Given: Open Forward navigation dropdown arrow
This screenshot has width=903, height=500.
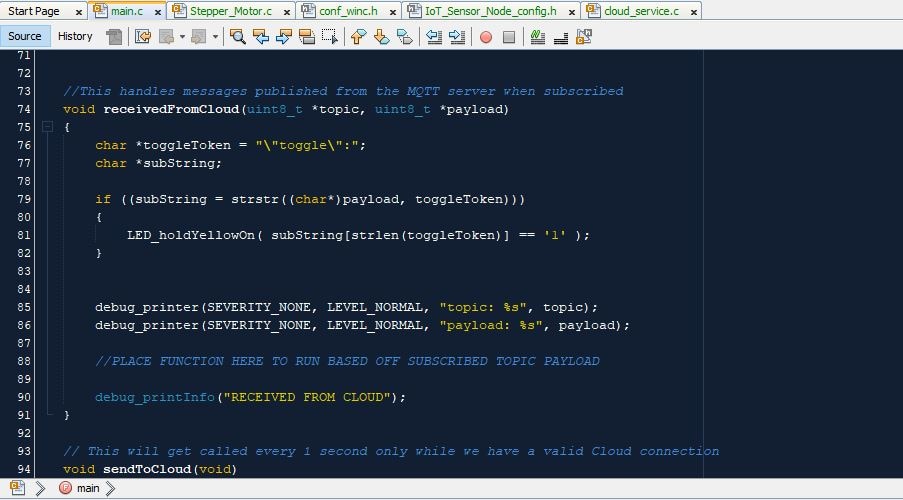Looking at the screenshot, I should tap(216, 37).
